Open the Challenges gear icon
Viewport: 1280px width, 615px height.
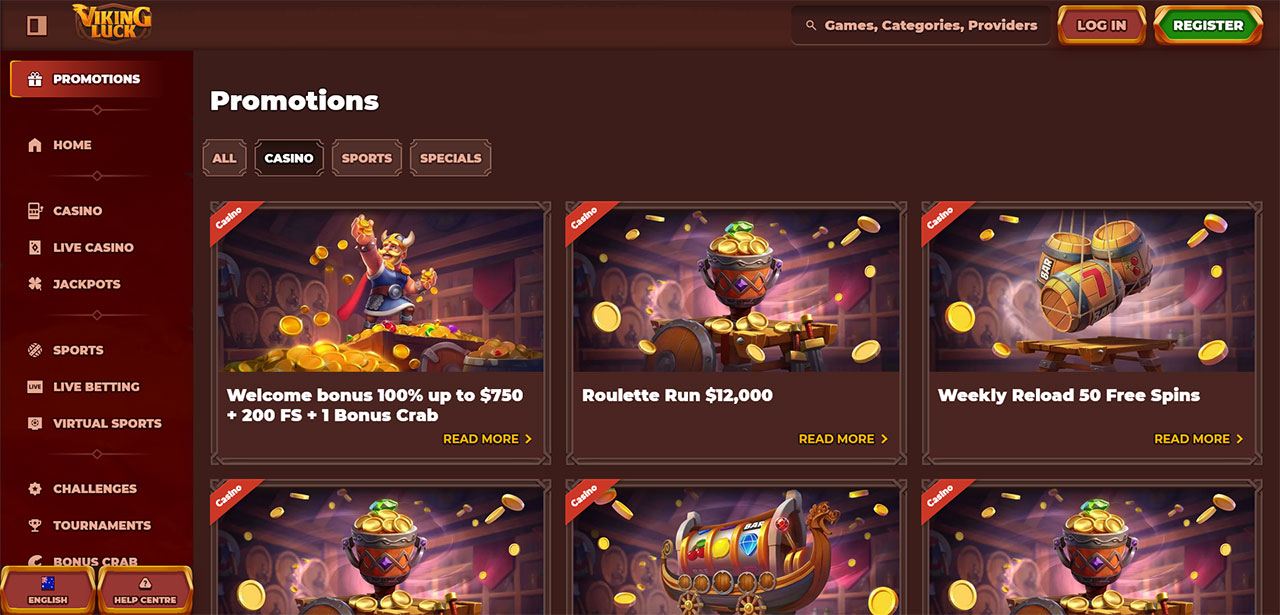(35, 489)
